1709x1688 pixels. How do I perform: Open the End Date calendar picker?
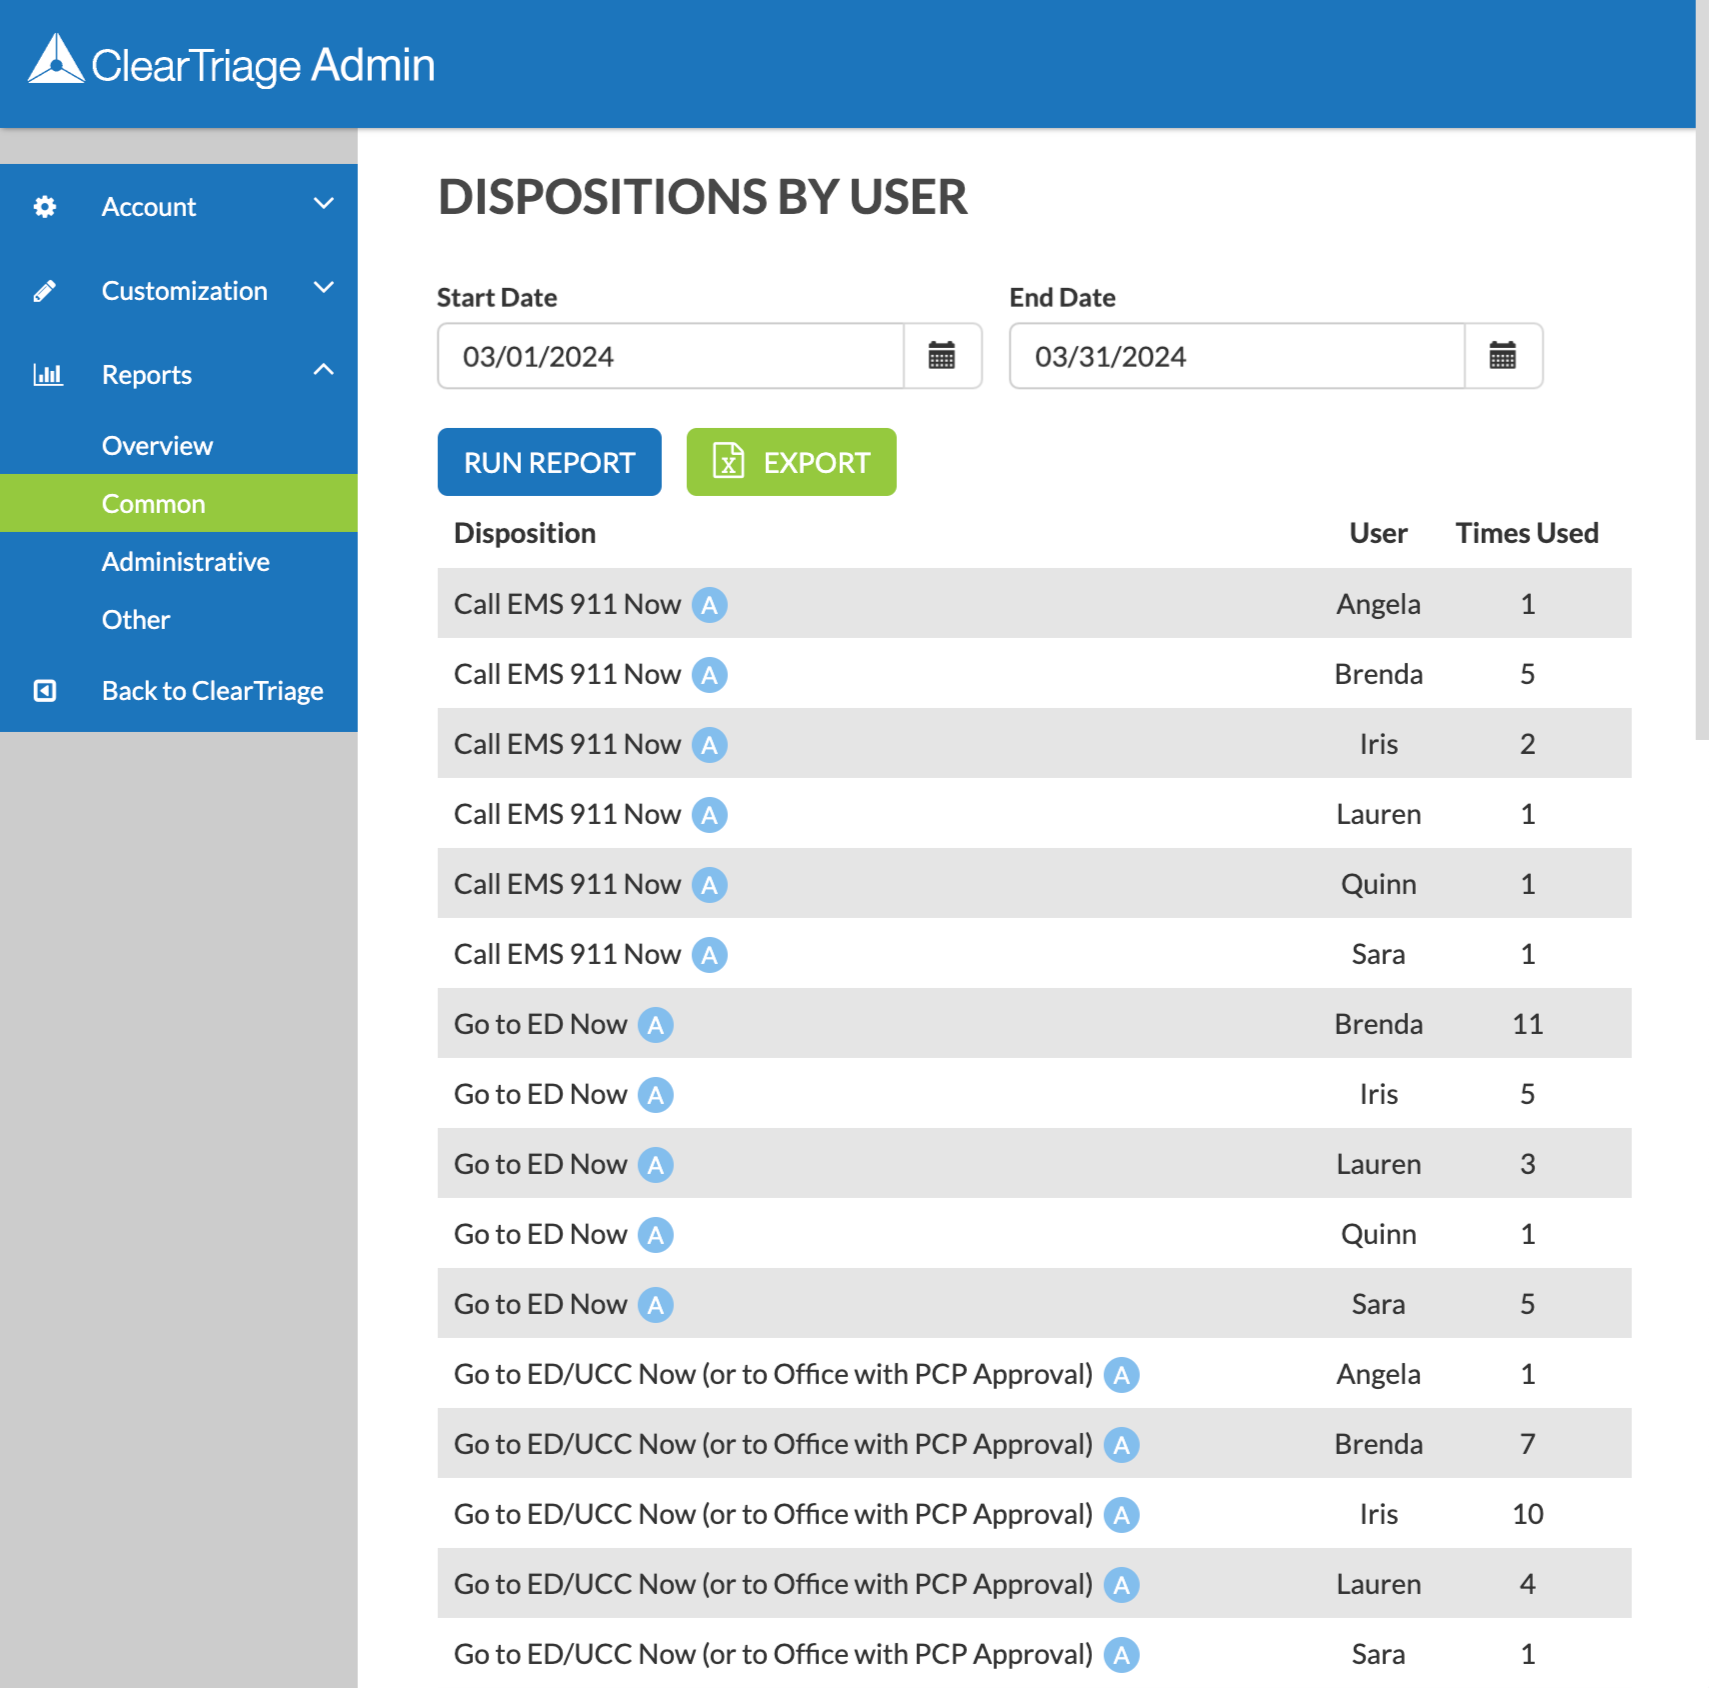pyautogui.click(x=1503, y=356)
